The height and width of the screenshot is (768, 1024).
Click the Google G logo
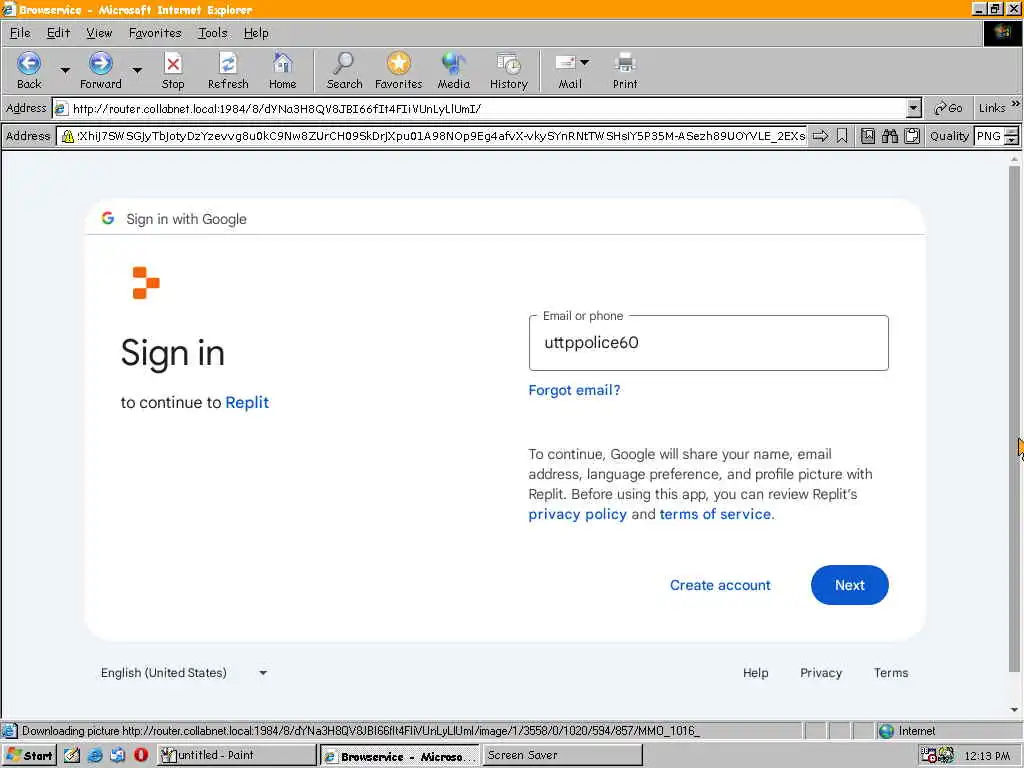108,218
